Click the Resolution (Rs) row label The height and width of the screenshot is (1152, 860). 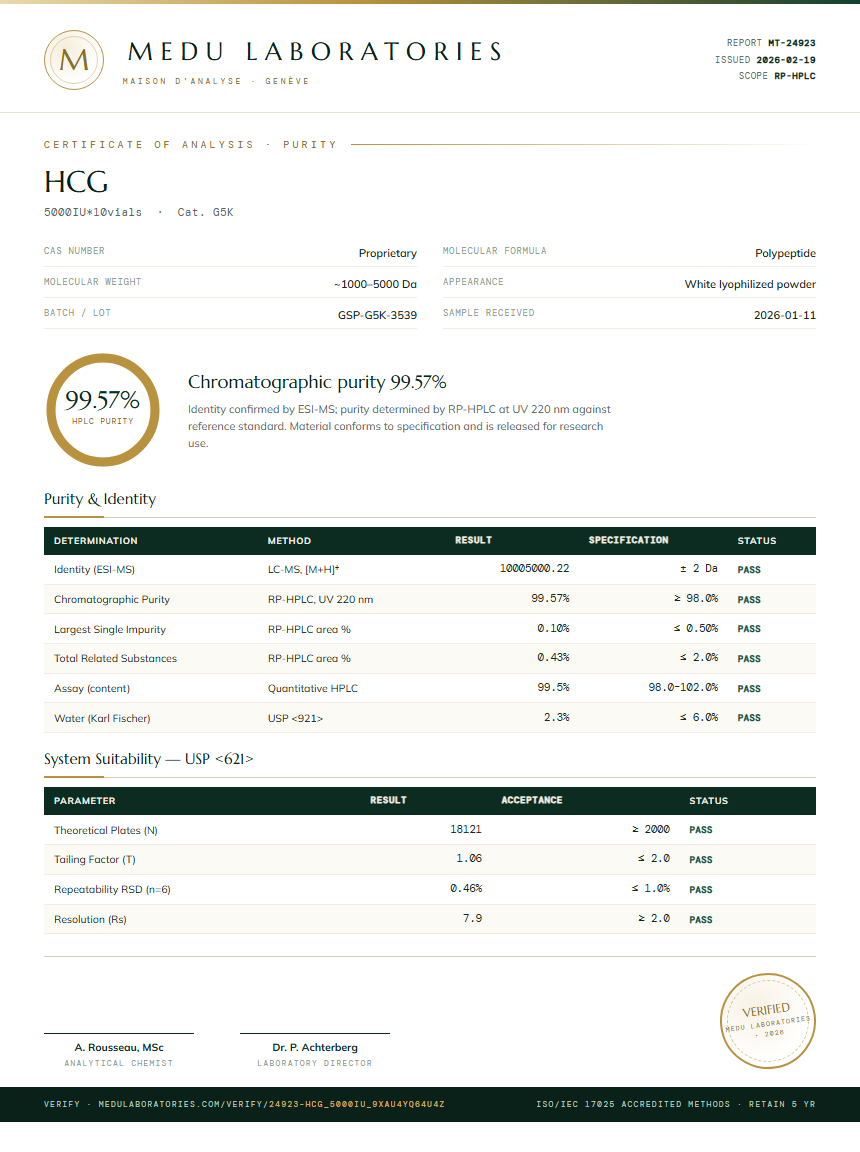point(90,920)
